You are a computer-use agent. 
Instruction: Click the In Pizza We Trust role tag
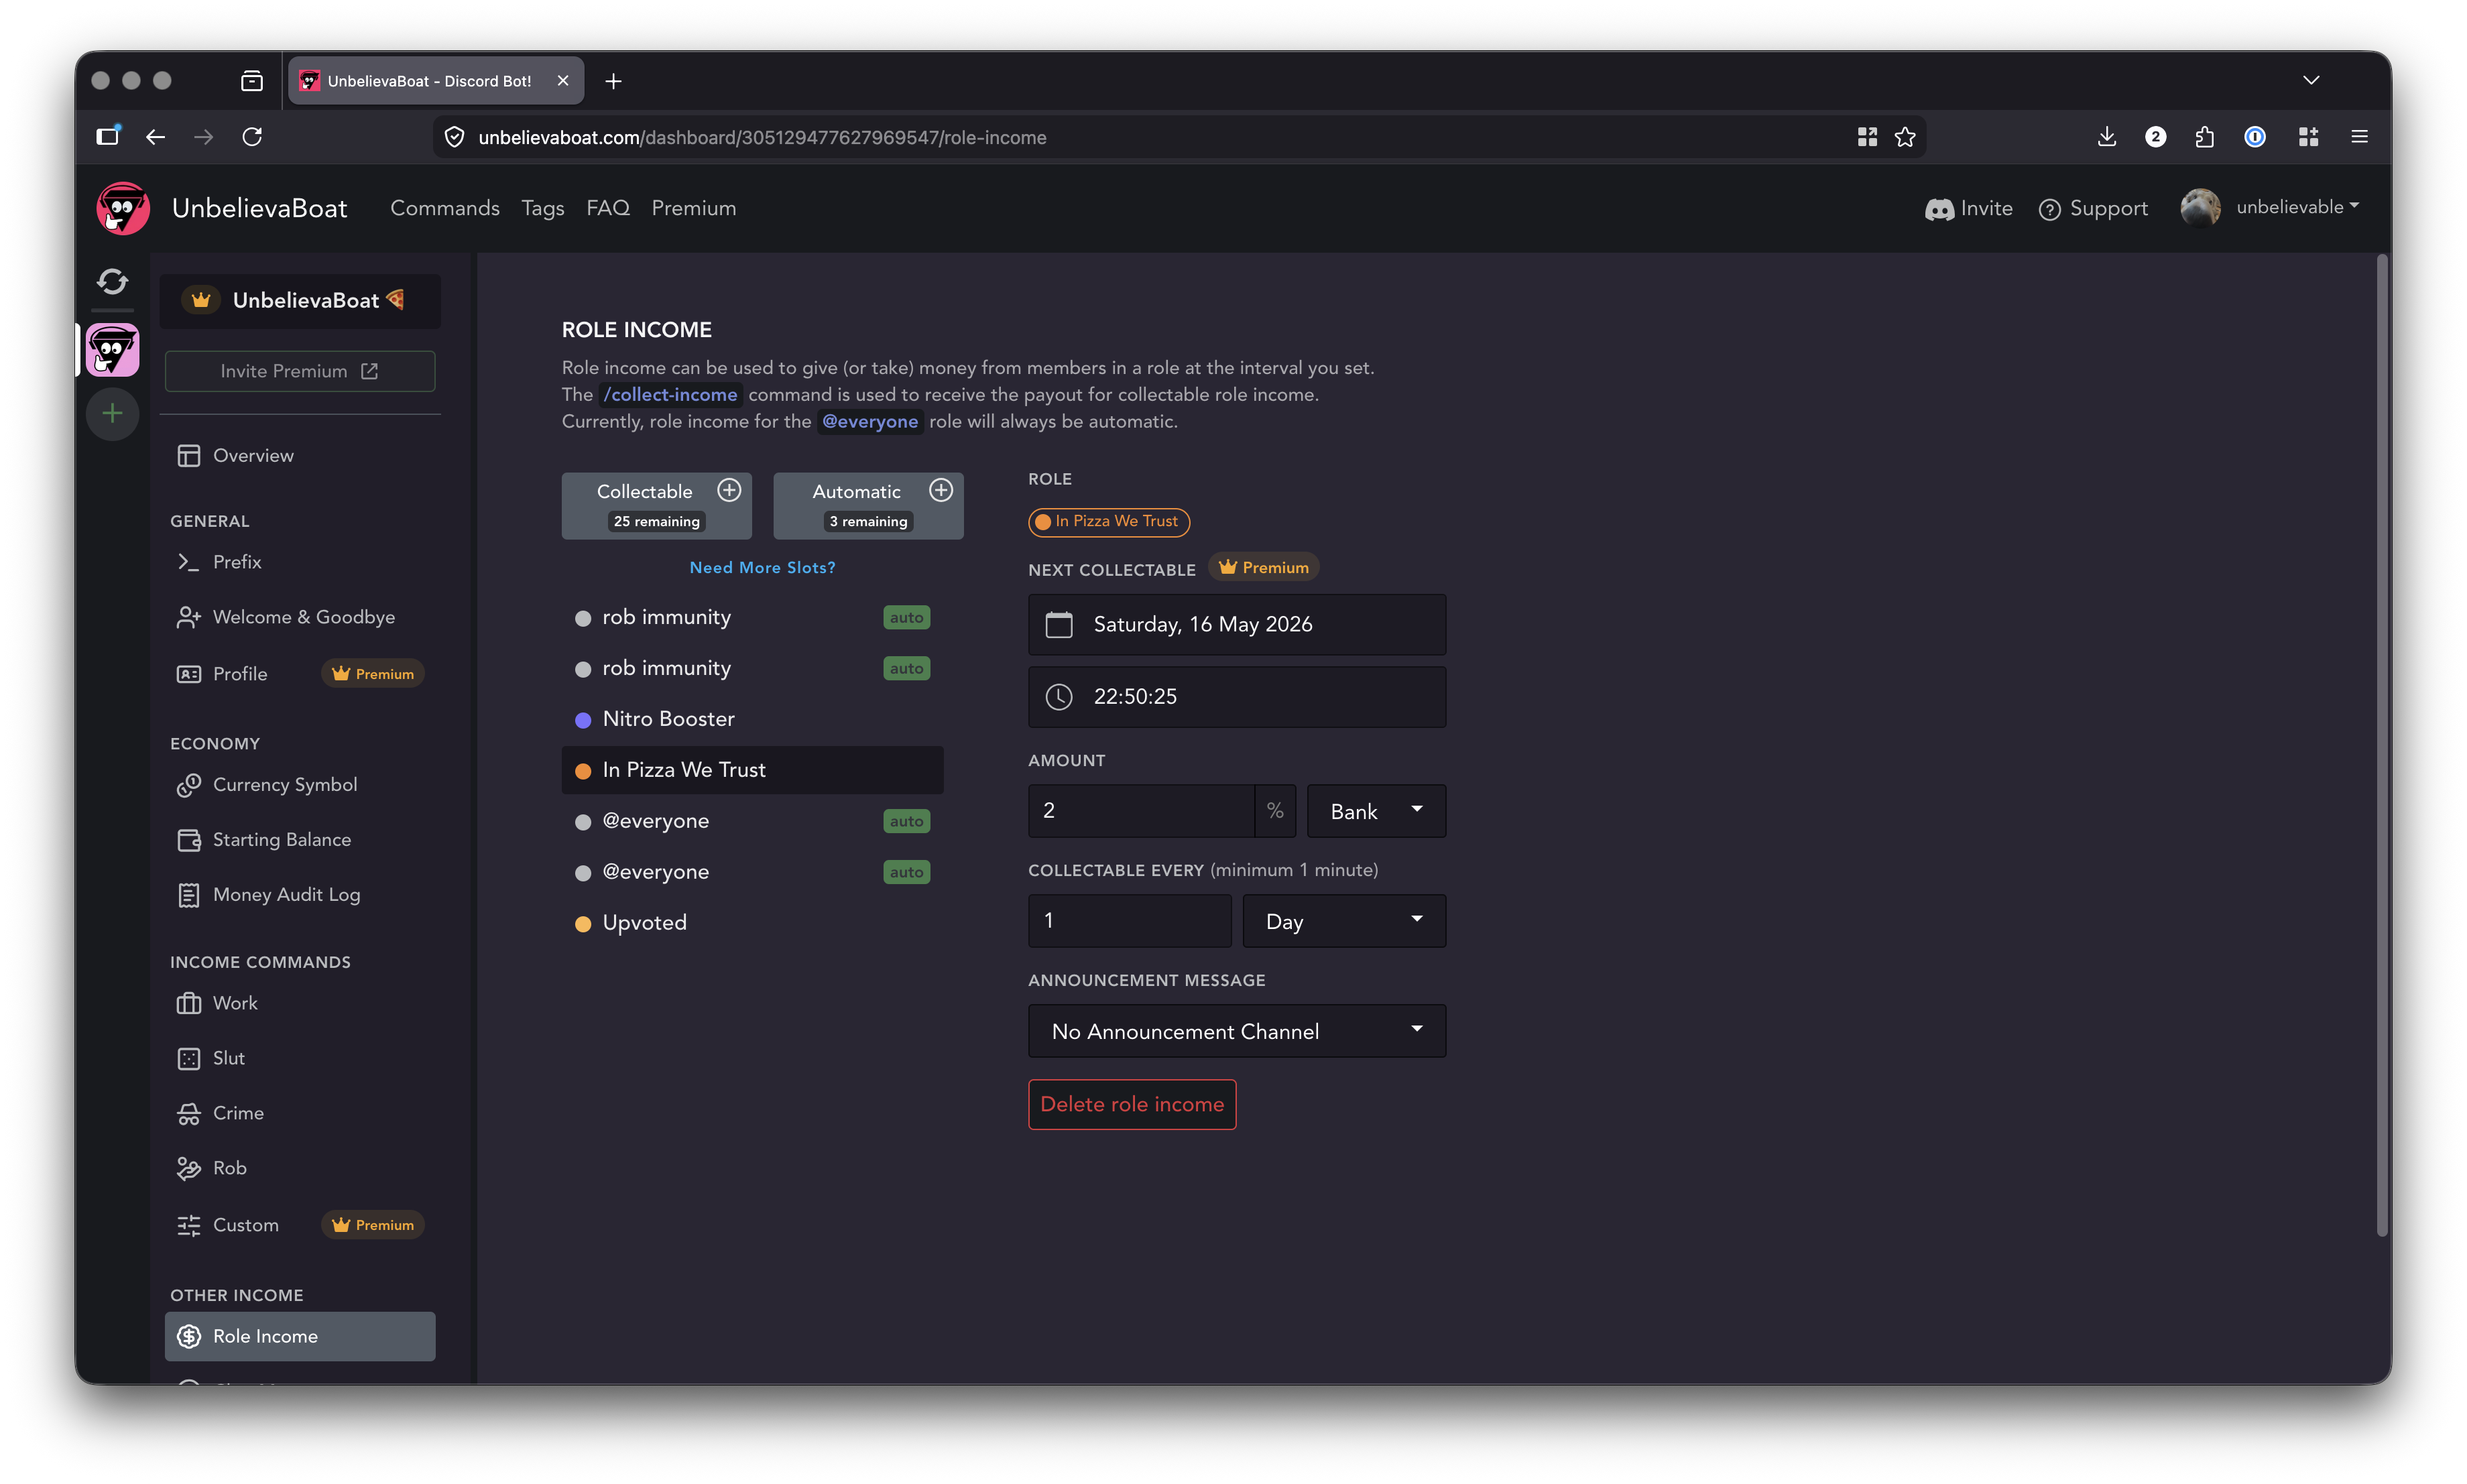1109,521
